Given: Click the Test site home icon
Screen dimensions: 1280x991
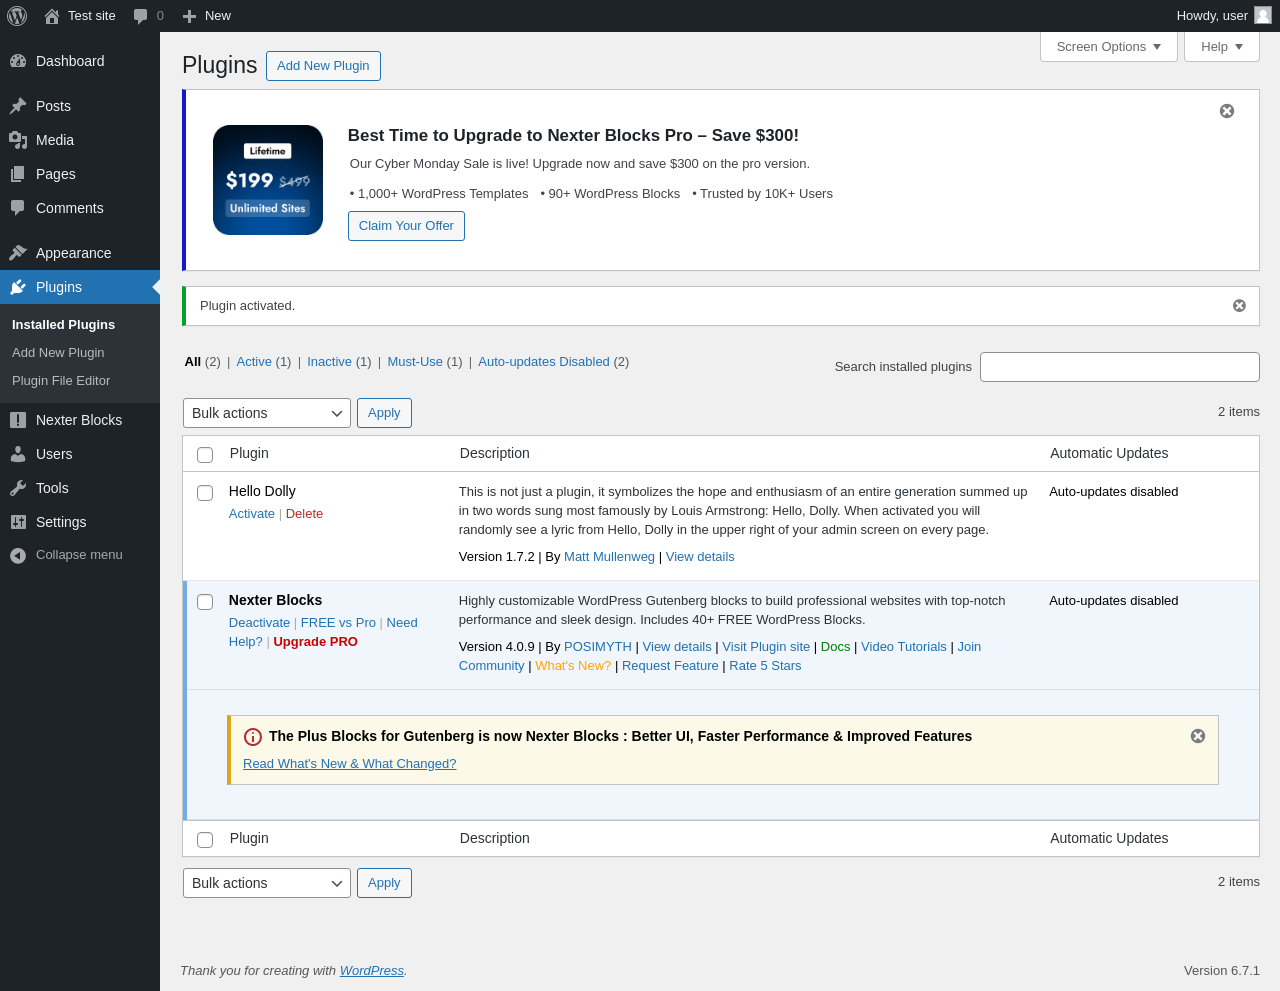Looking at the screenshot, I should point(52,16).
